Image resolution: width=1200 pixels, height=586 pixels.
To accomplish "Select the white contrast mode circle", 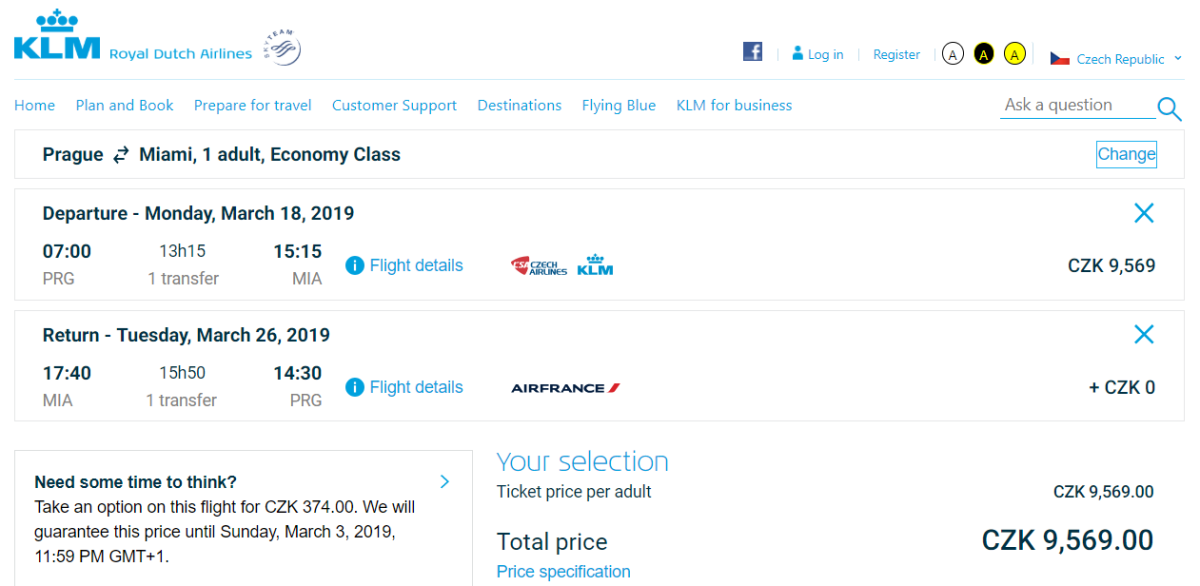I will pos(953,54).
